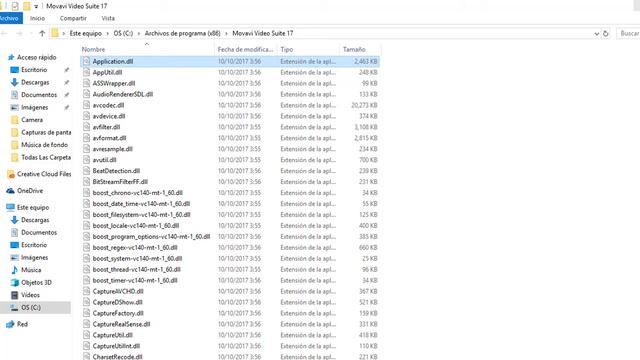Select CaptureUtilInt.dll file name
The height and width of the screenshot is (360, 640).
116,347
